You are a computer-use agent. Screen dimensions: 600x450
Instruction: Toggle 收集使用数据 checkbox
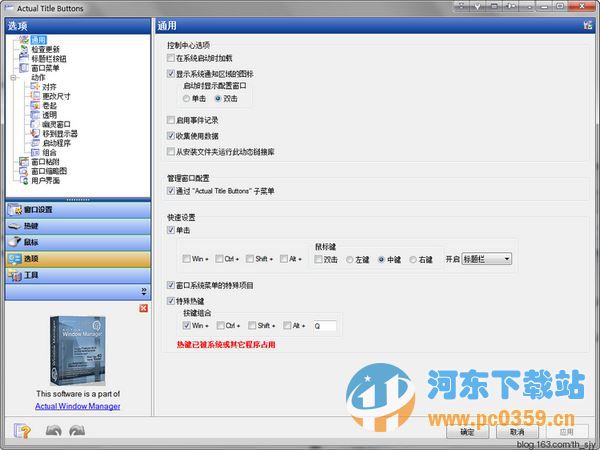tap(171, 136)
